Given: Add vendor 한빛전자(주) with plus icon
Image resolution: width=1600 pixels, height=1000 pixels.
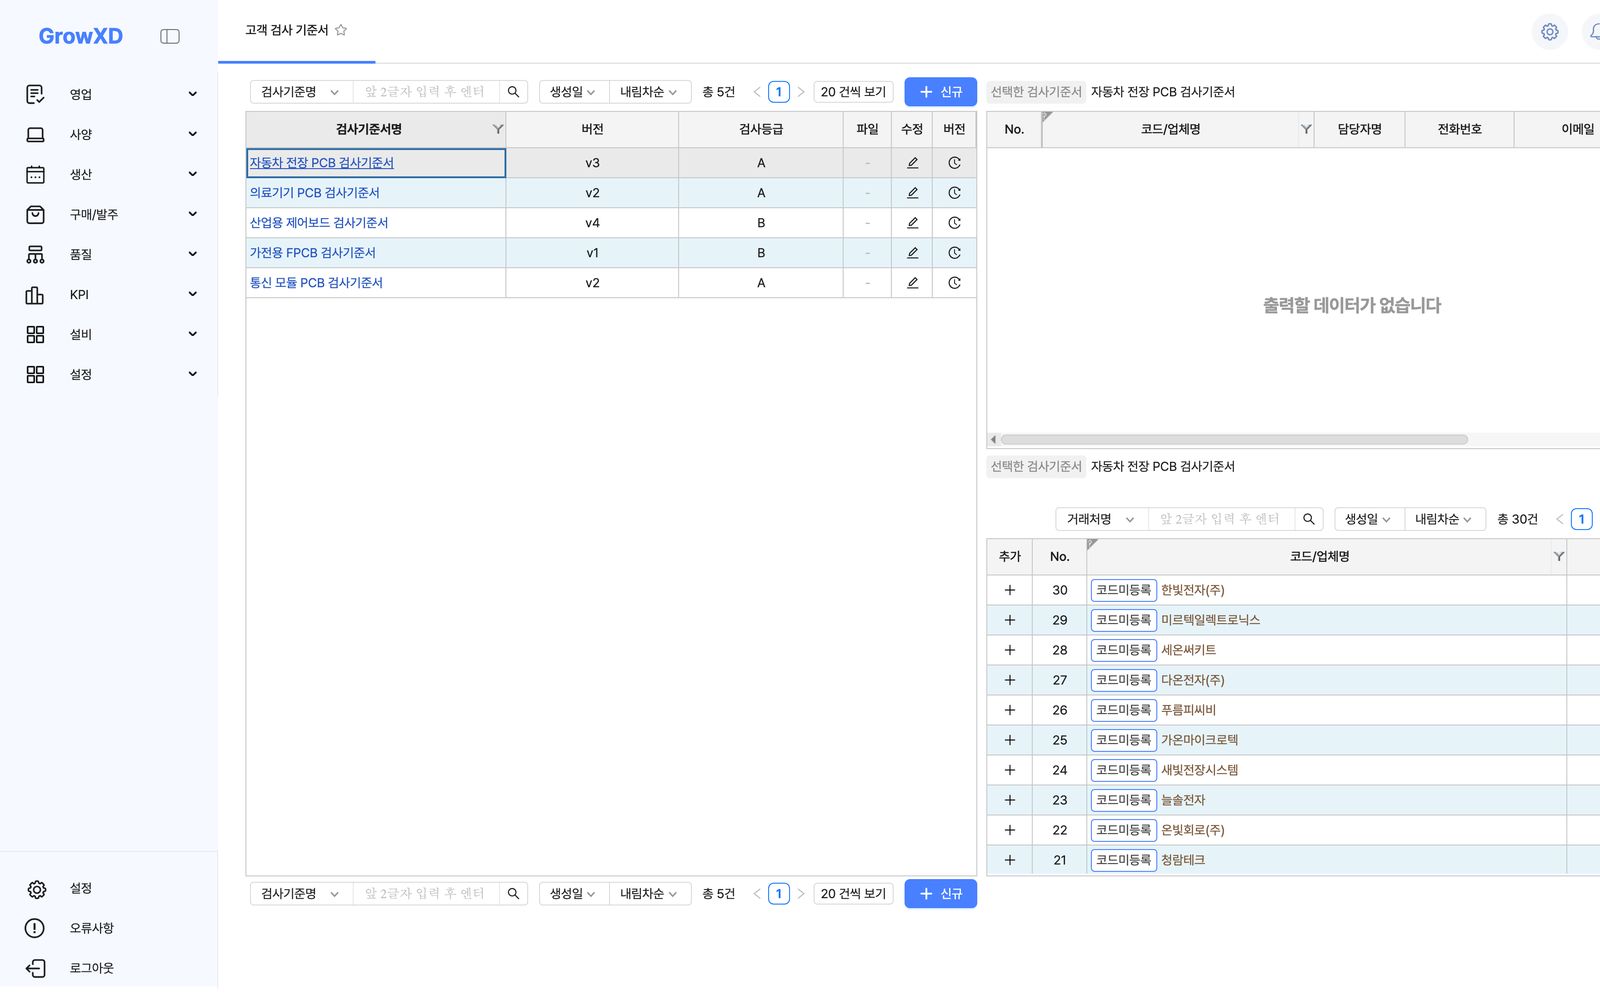Looking at the screenshot, I should (1009, 590).
